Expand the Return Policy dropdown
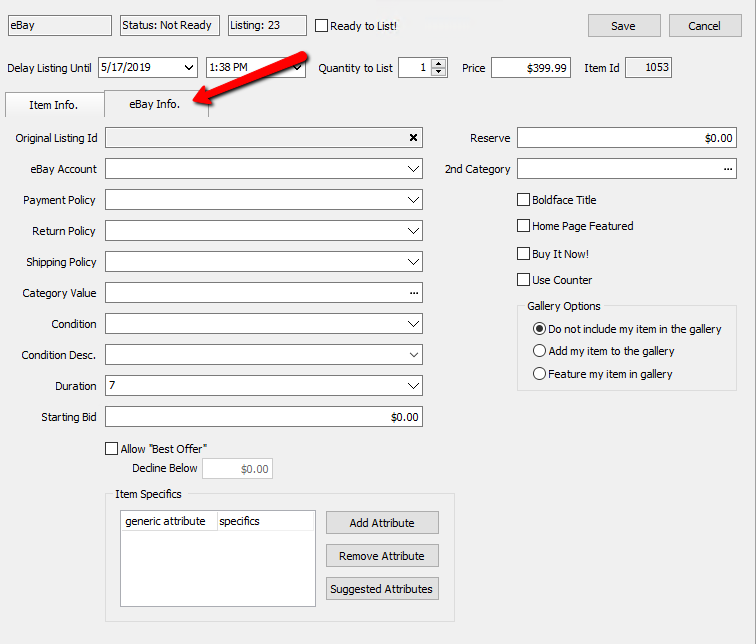The width and height of the screenshot is (756, 644). click(413, 231)
